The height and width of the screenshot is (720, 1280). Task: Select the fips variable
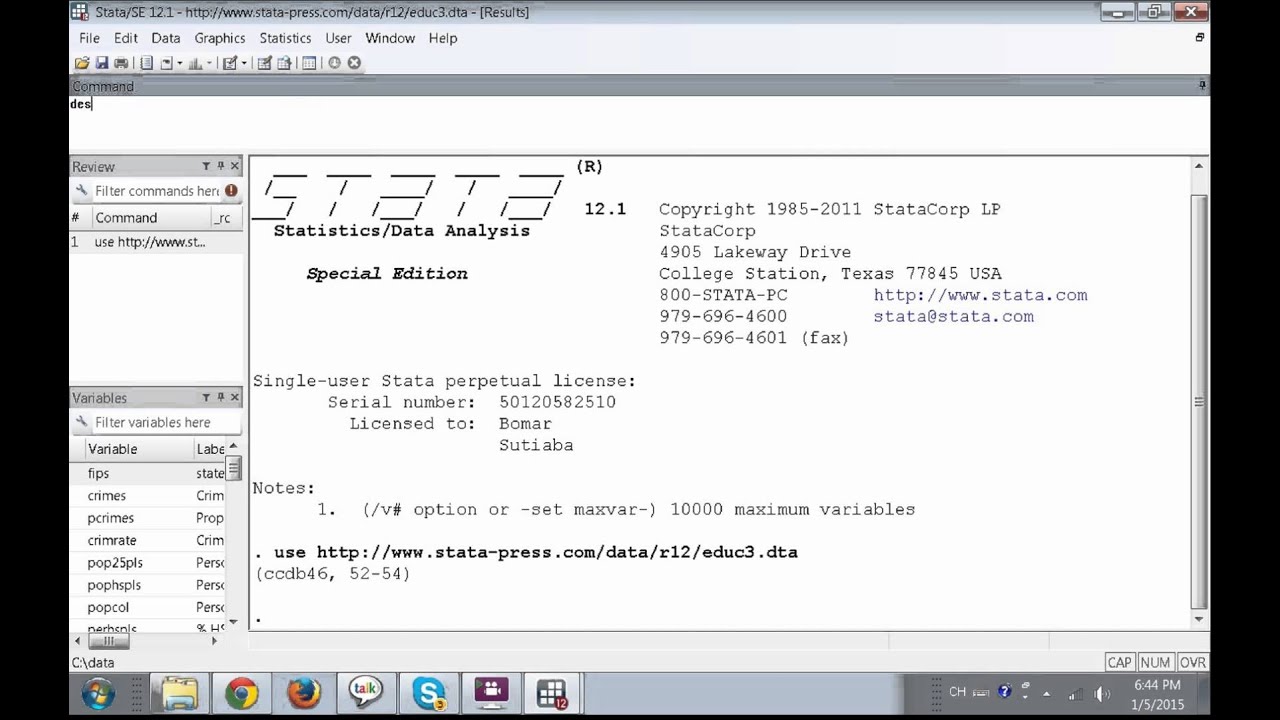pyautogui.click(x=148, y=473)
